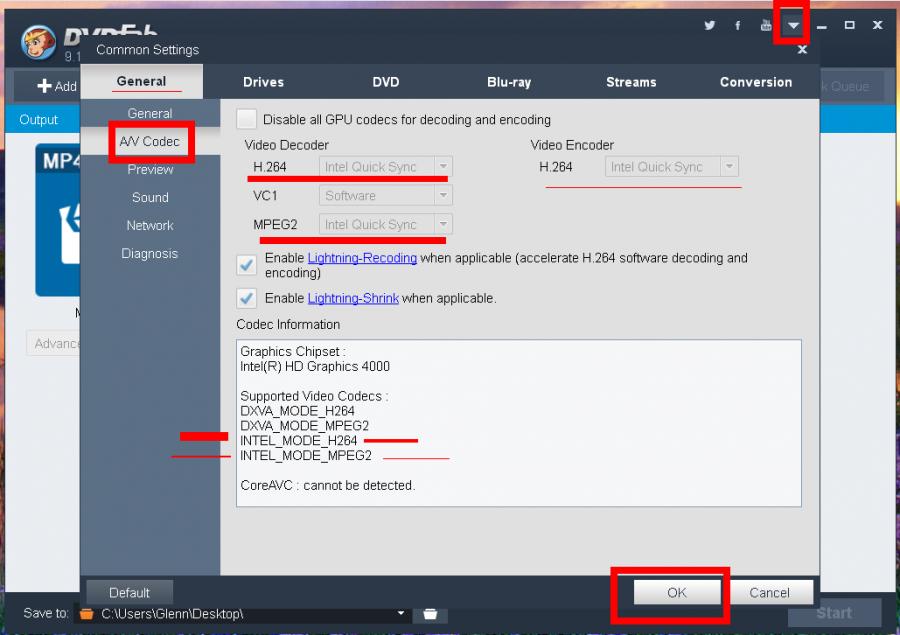Close the Common Settings dialog

coord(802,50)
